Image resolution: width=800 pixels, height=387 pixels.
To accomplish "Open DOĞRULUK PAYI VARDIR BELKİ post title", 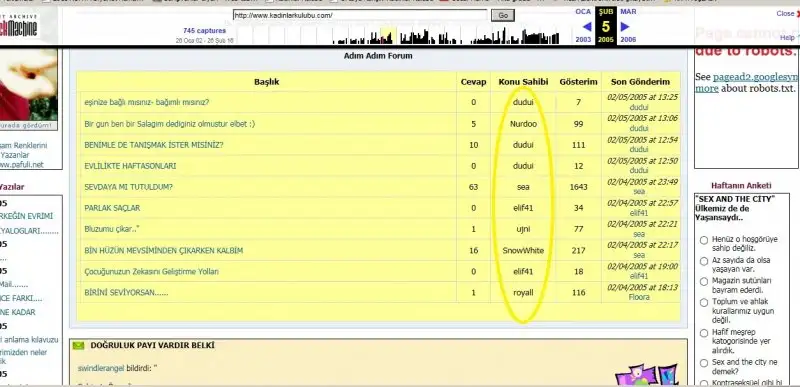I will (153, 346).
